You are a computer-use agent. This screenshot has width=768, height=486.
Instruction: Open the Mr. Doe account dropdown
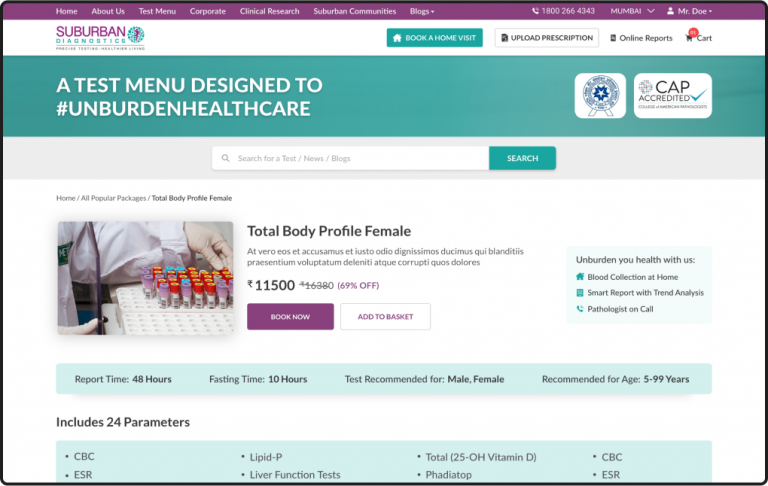(x=690, y=11)
